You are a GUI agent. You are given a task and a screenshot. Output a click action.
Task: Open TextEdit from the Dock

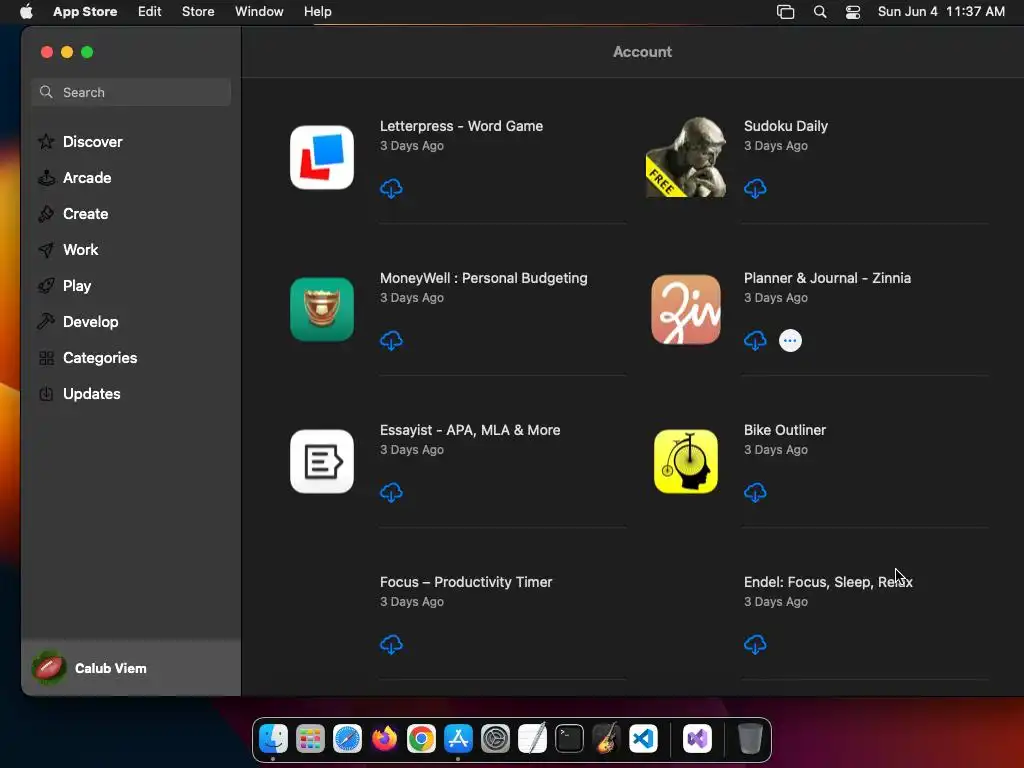[x=532, y=739]
